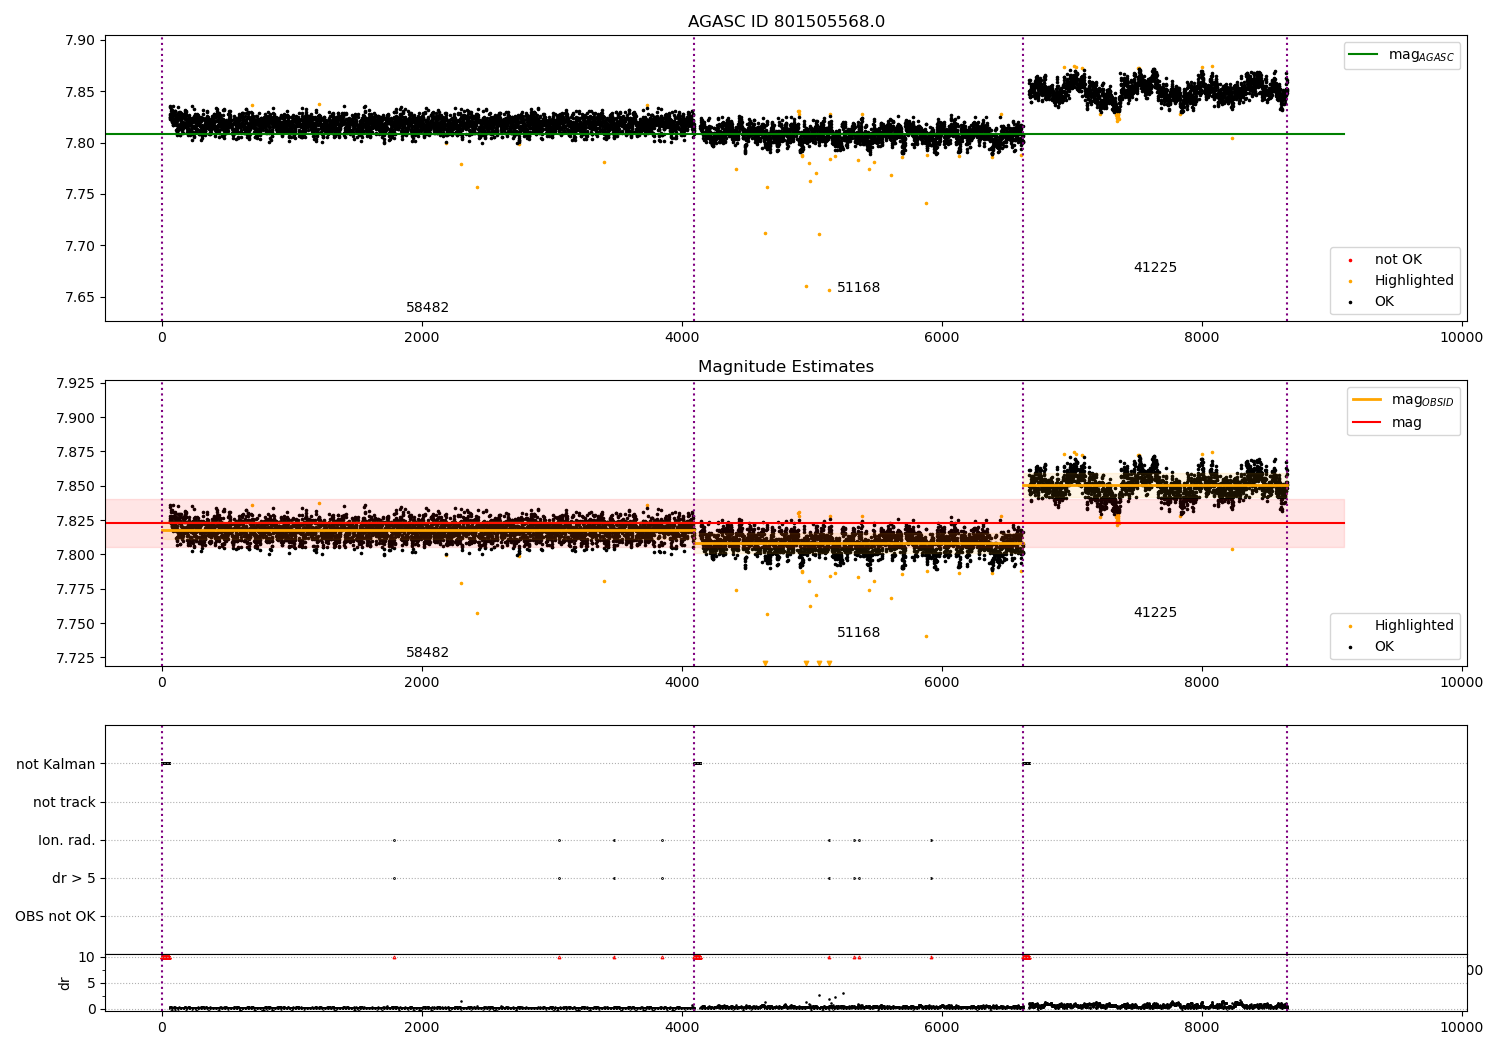Image resolution: width=1500 pixels, height=1050 pixels.
Task: Click the 'not Kalman' y-axis label
Action: pyautogui.click(x=56, y=764)
